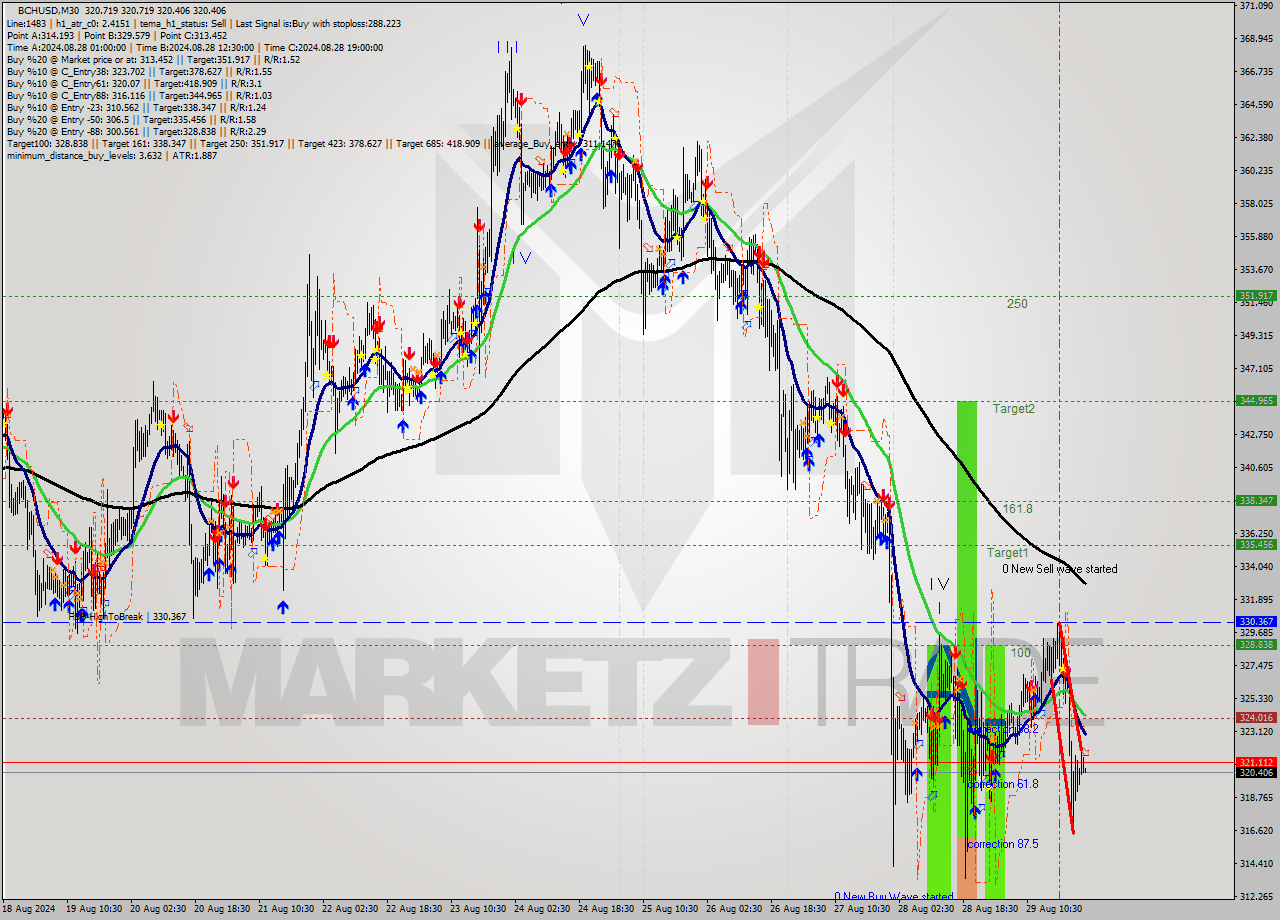
Task: Select the '29 Aug 10:30' time label
Action: (x=1054, y=909)
